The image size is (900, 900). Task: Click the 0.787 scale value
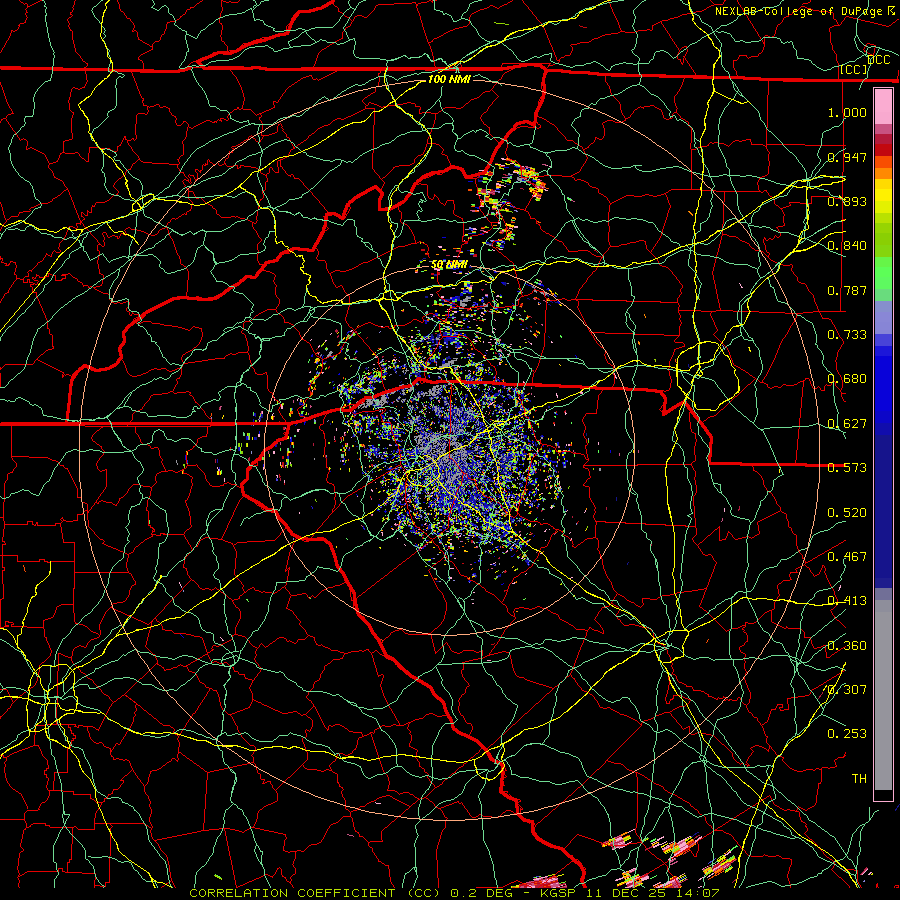[x=847, y=290]
